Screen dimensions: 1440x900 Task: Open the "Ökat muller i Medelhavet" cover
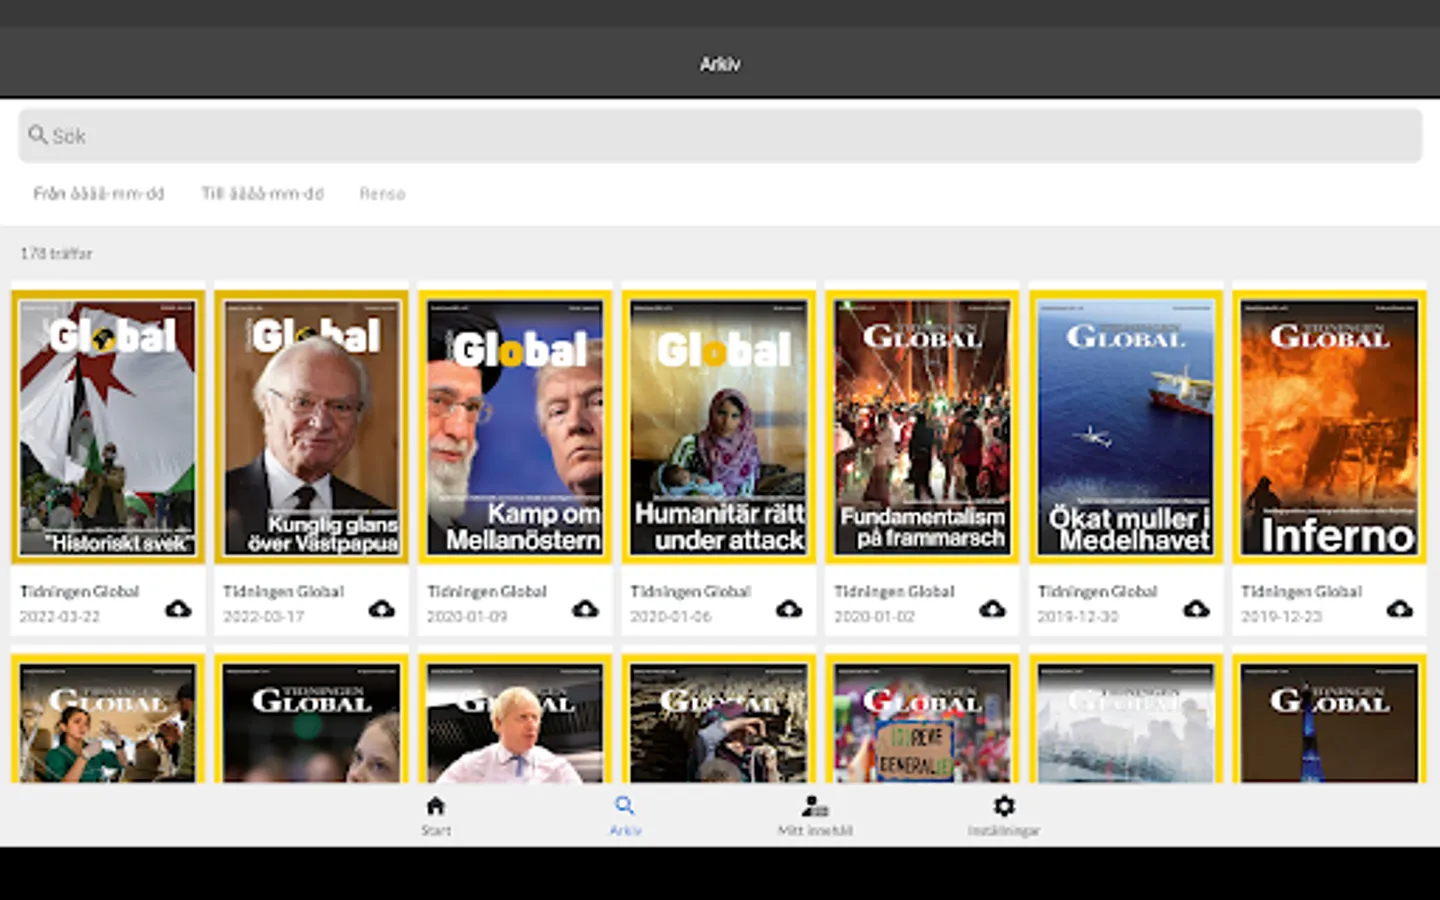(x=1126, y=427)
